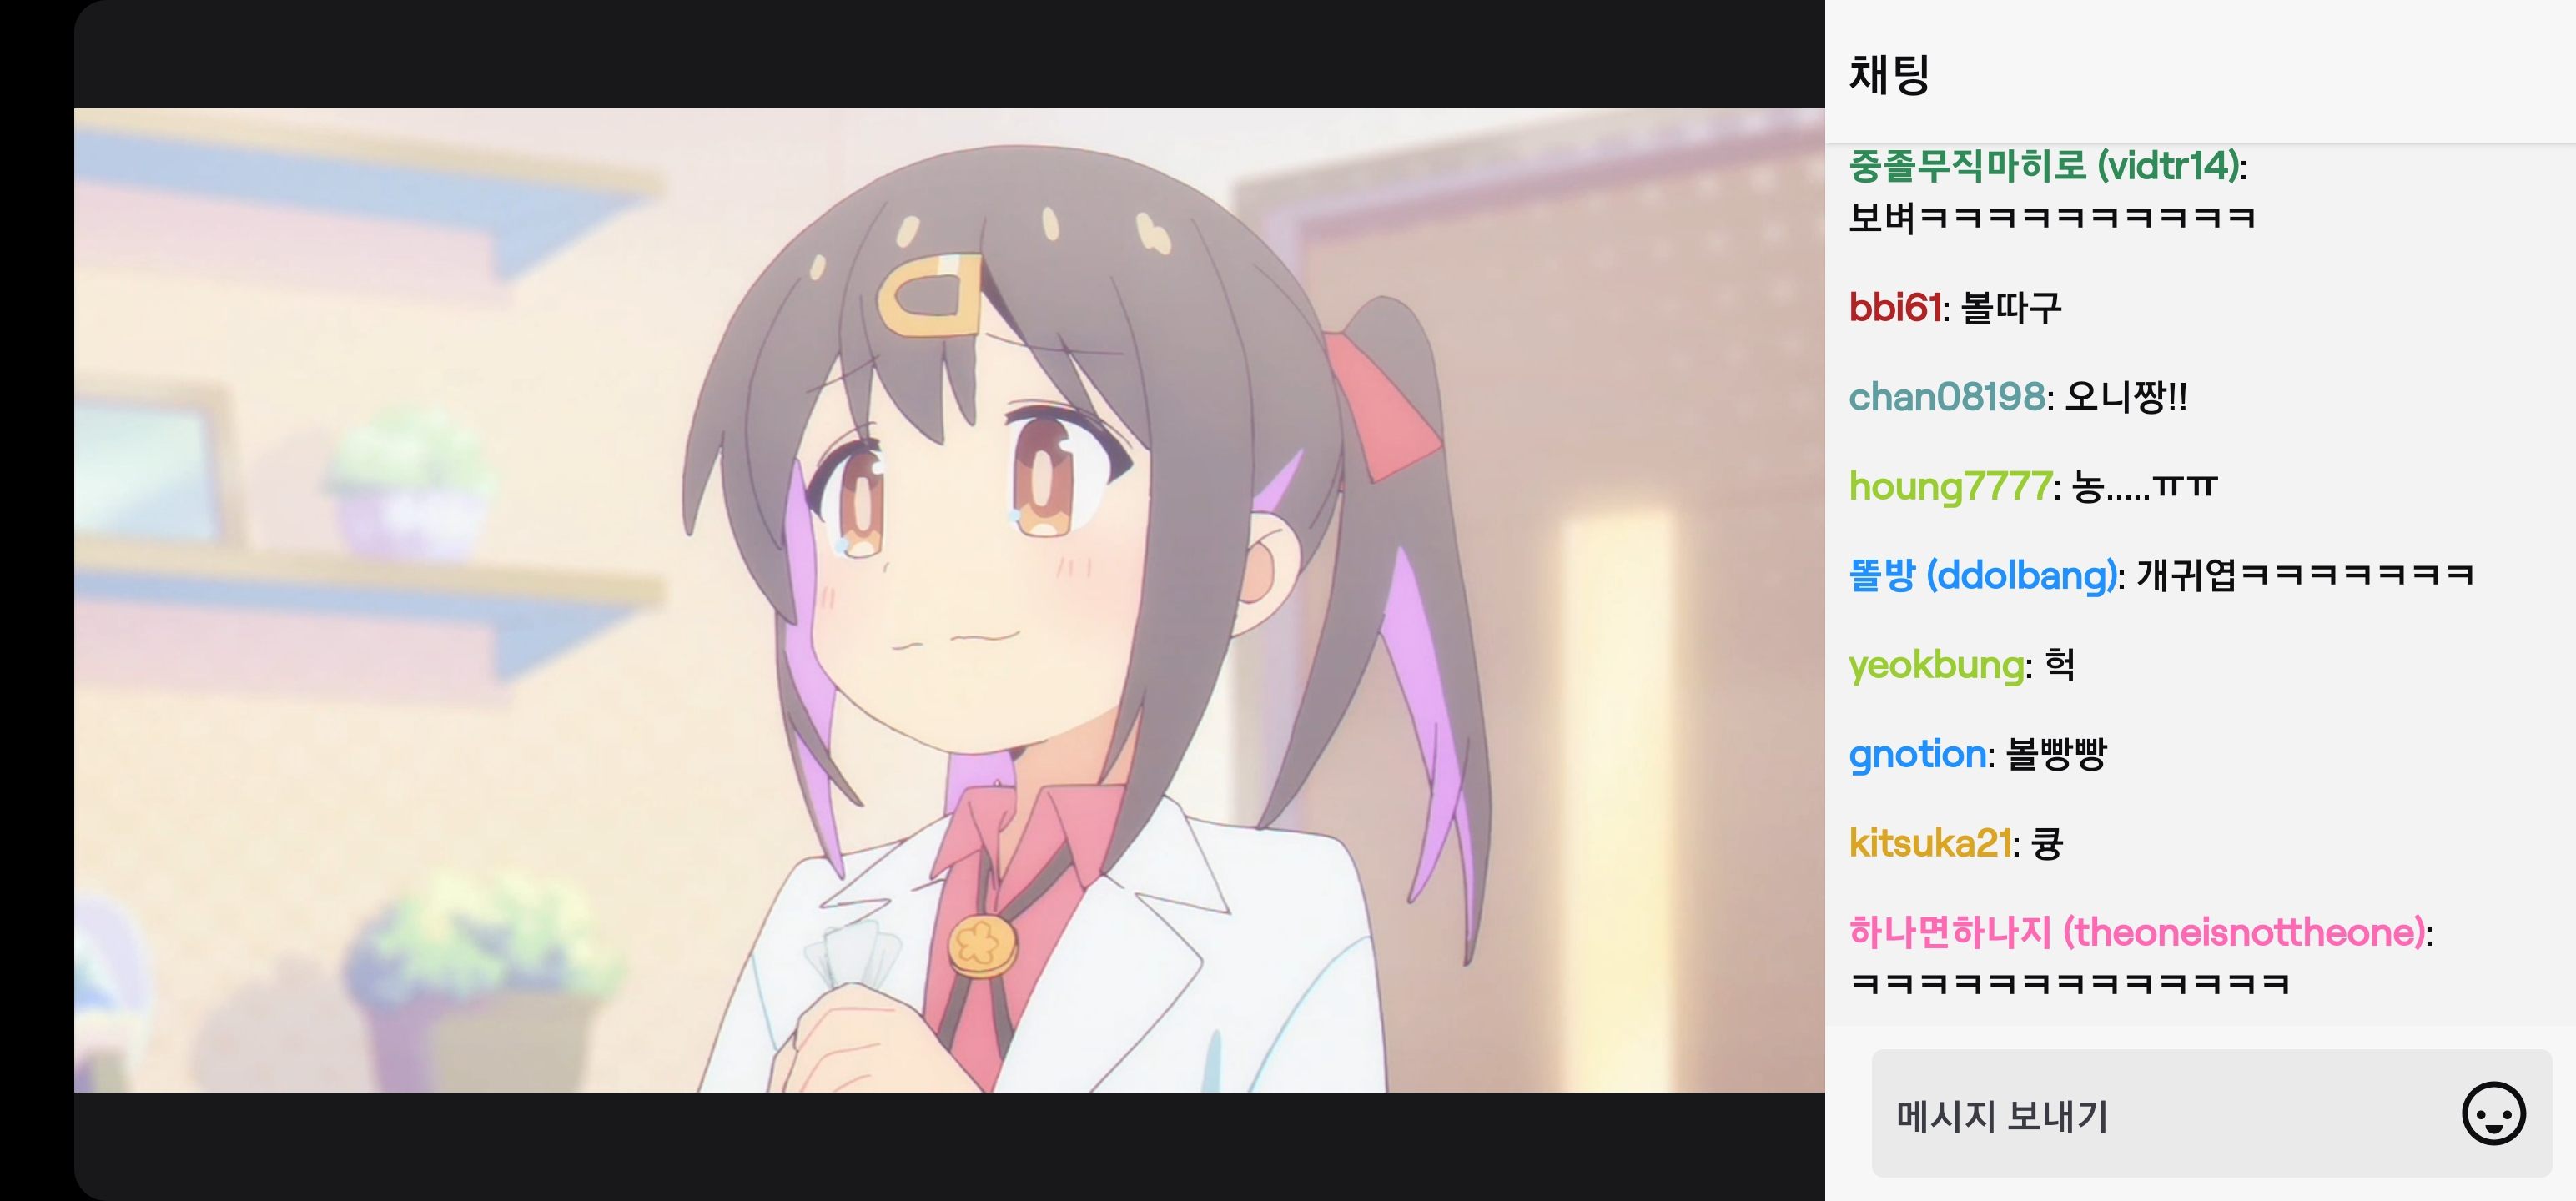Select the 농.....ㅠㅠ chat message
The height and width of the screenshot is (1201, 2576).
pyautogui.click(x=2144, y=487)
